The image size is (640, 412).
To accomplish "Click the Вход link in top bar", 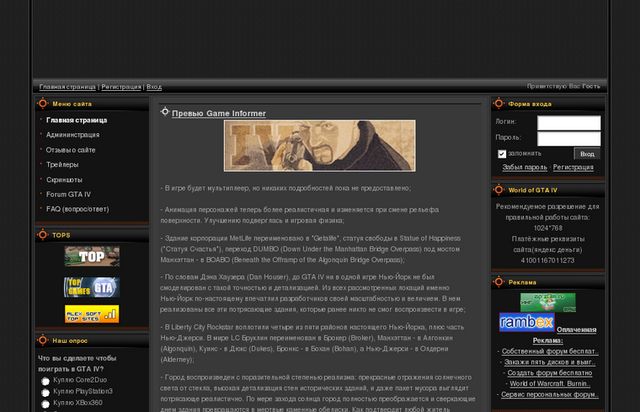I will click(154, 87).
